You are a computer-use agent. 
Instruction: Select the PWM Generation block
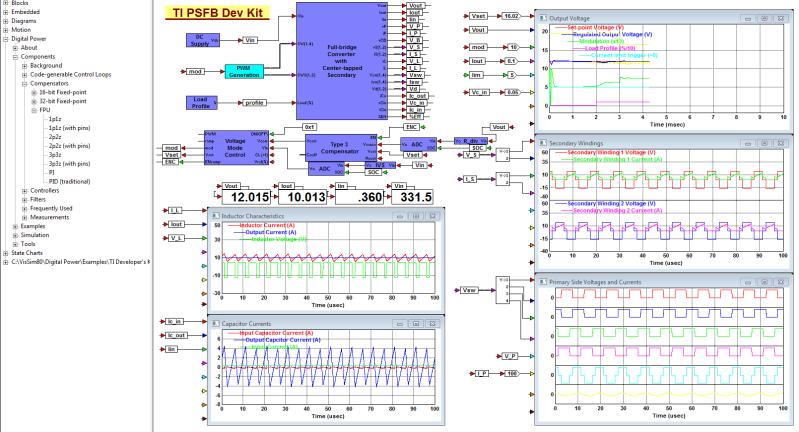(244, 71)
